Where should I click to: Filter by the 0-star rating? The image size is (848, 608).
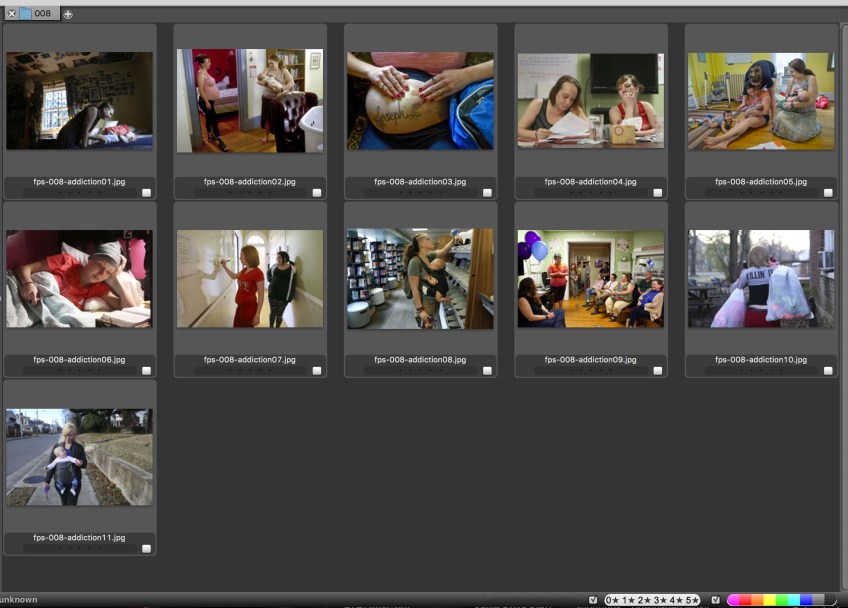tap(612, 600)
